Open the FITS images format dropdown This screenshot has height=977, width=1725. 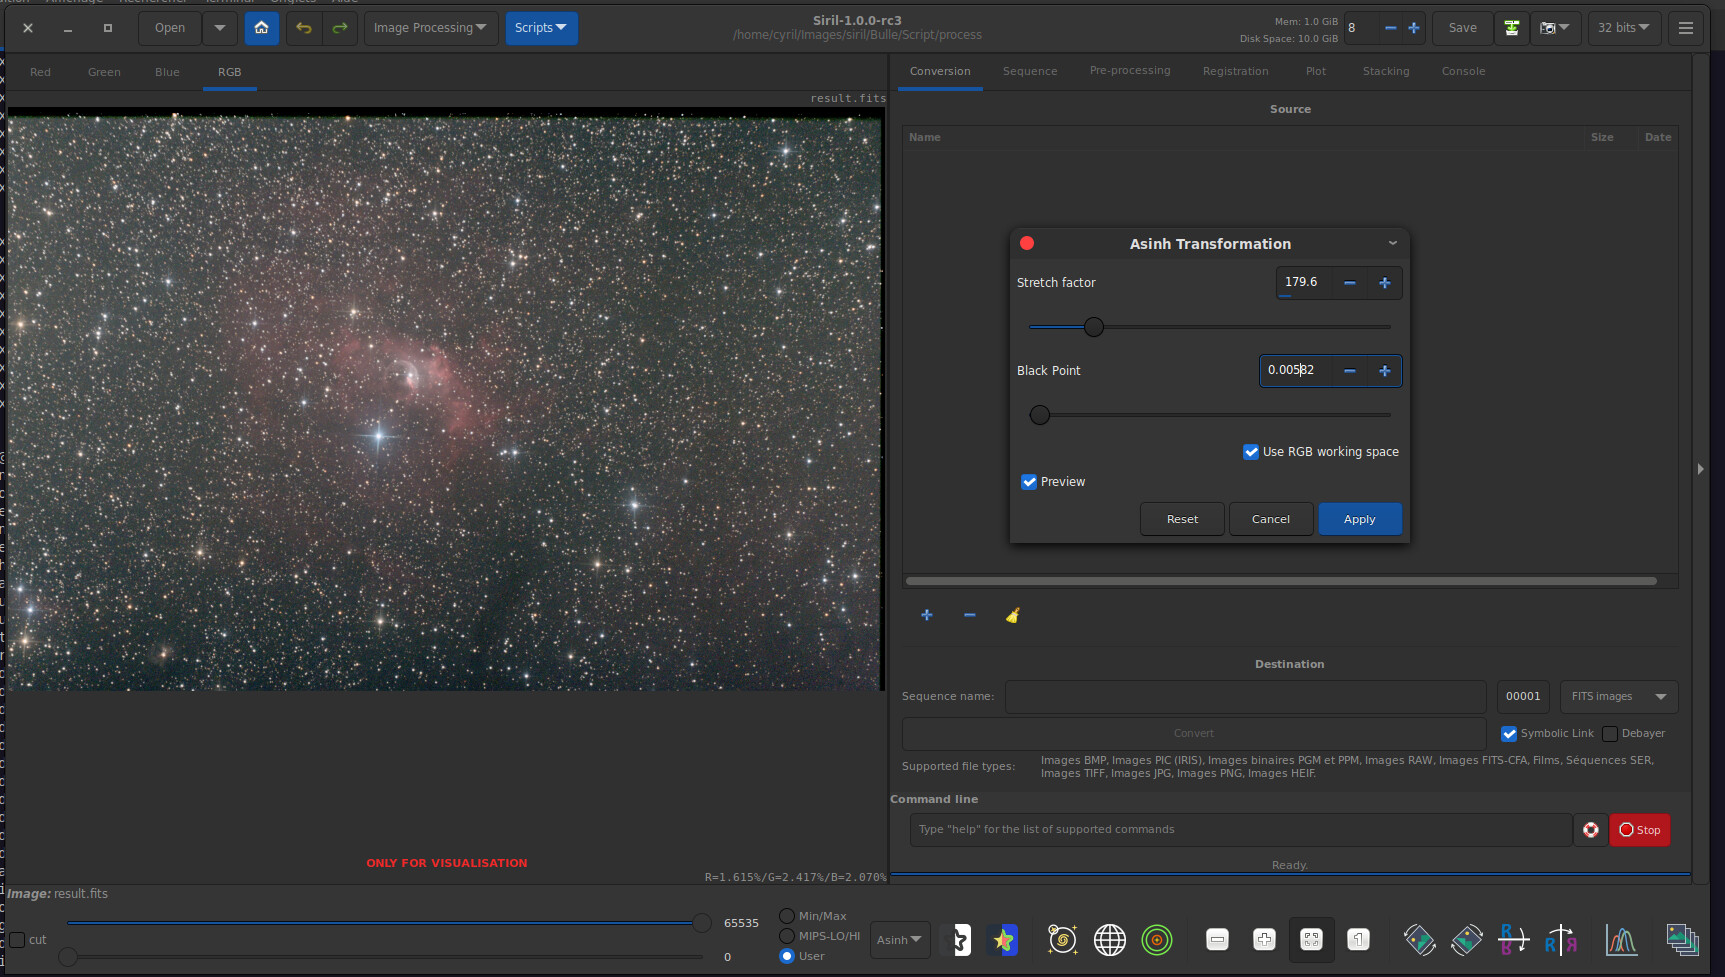[x=1618, y=697]
